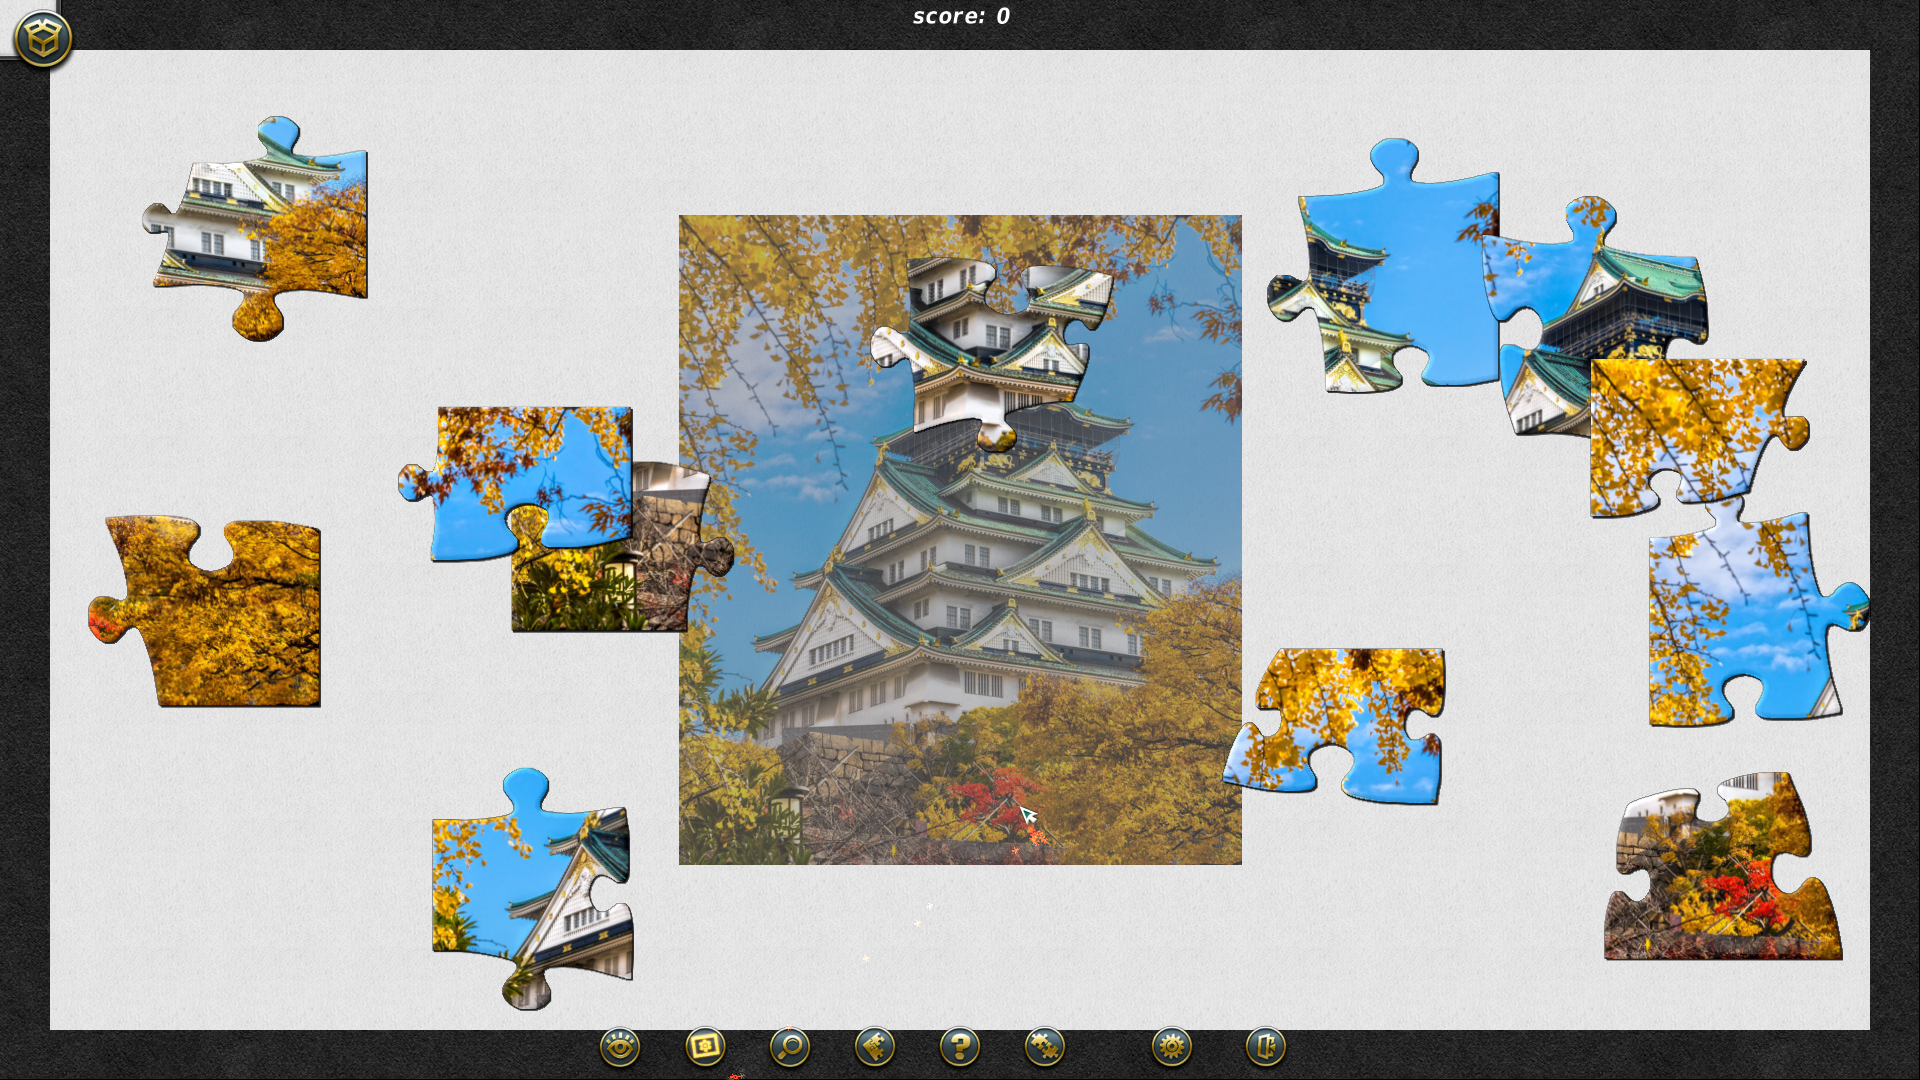The width and height of the screenshot is (1920, 1080).
Task: Open the eye preview icon to peek at the solution
Action: 619,1047
